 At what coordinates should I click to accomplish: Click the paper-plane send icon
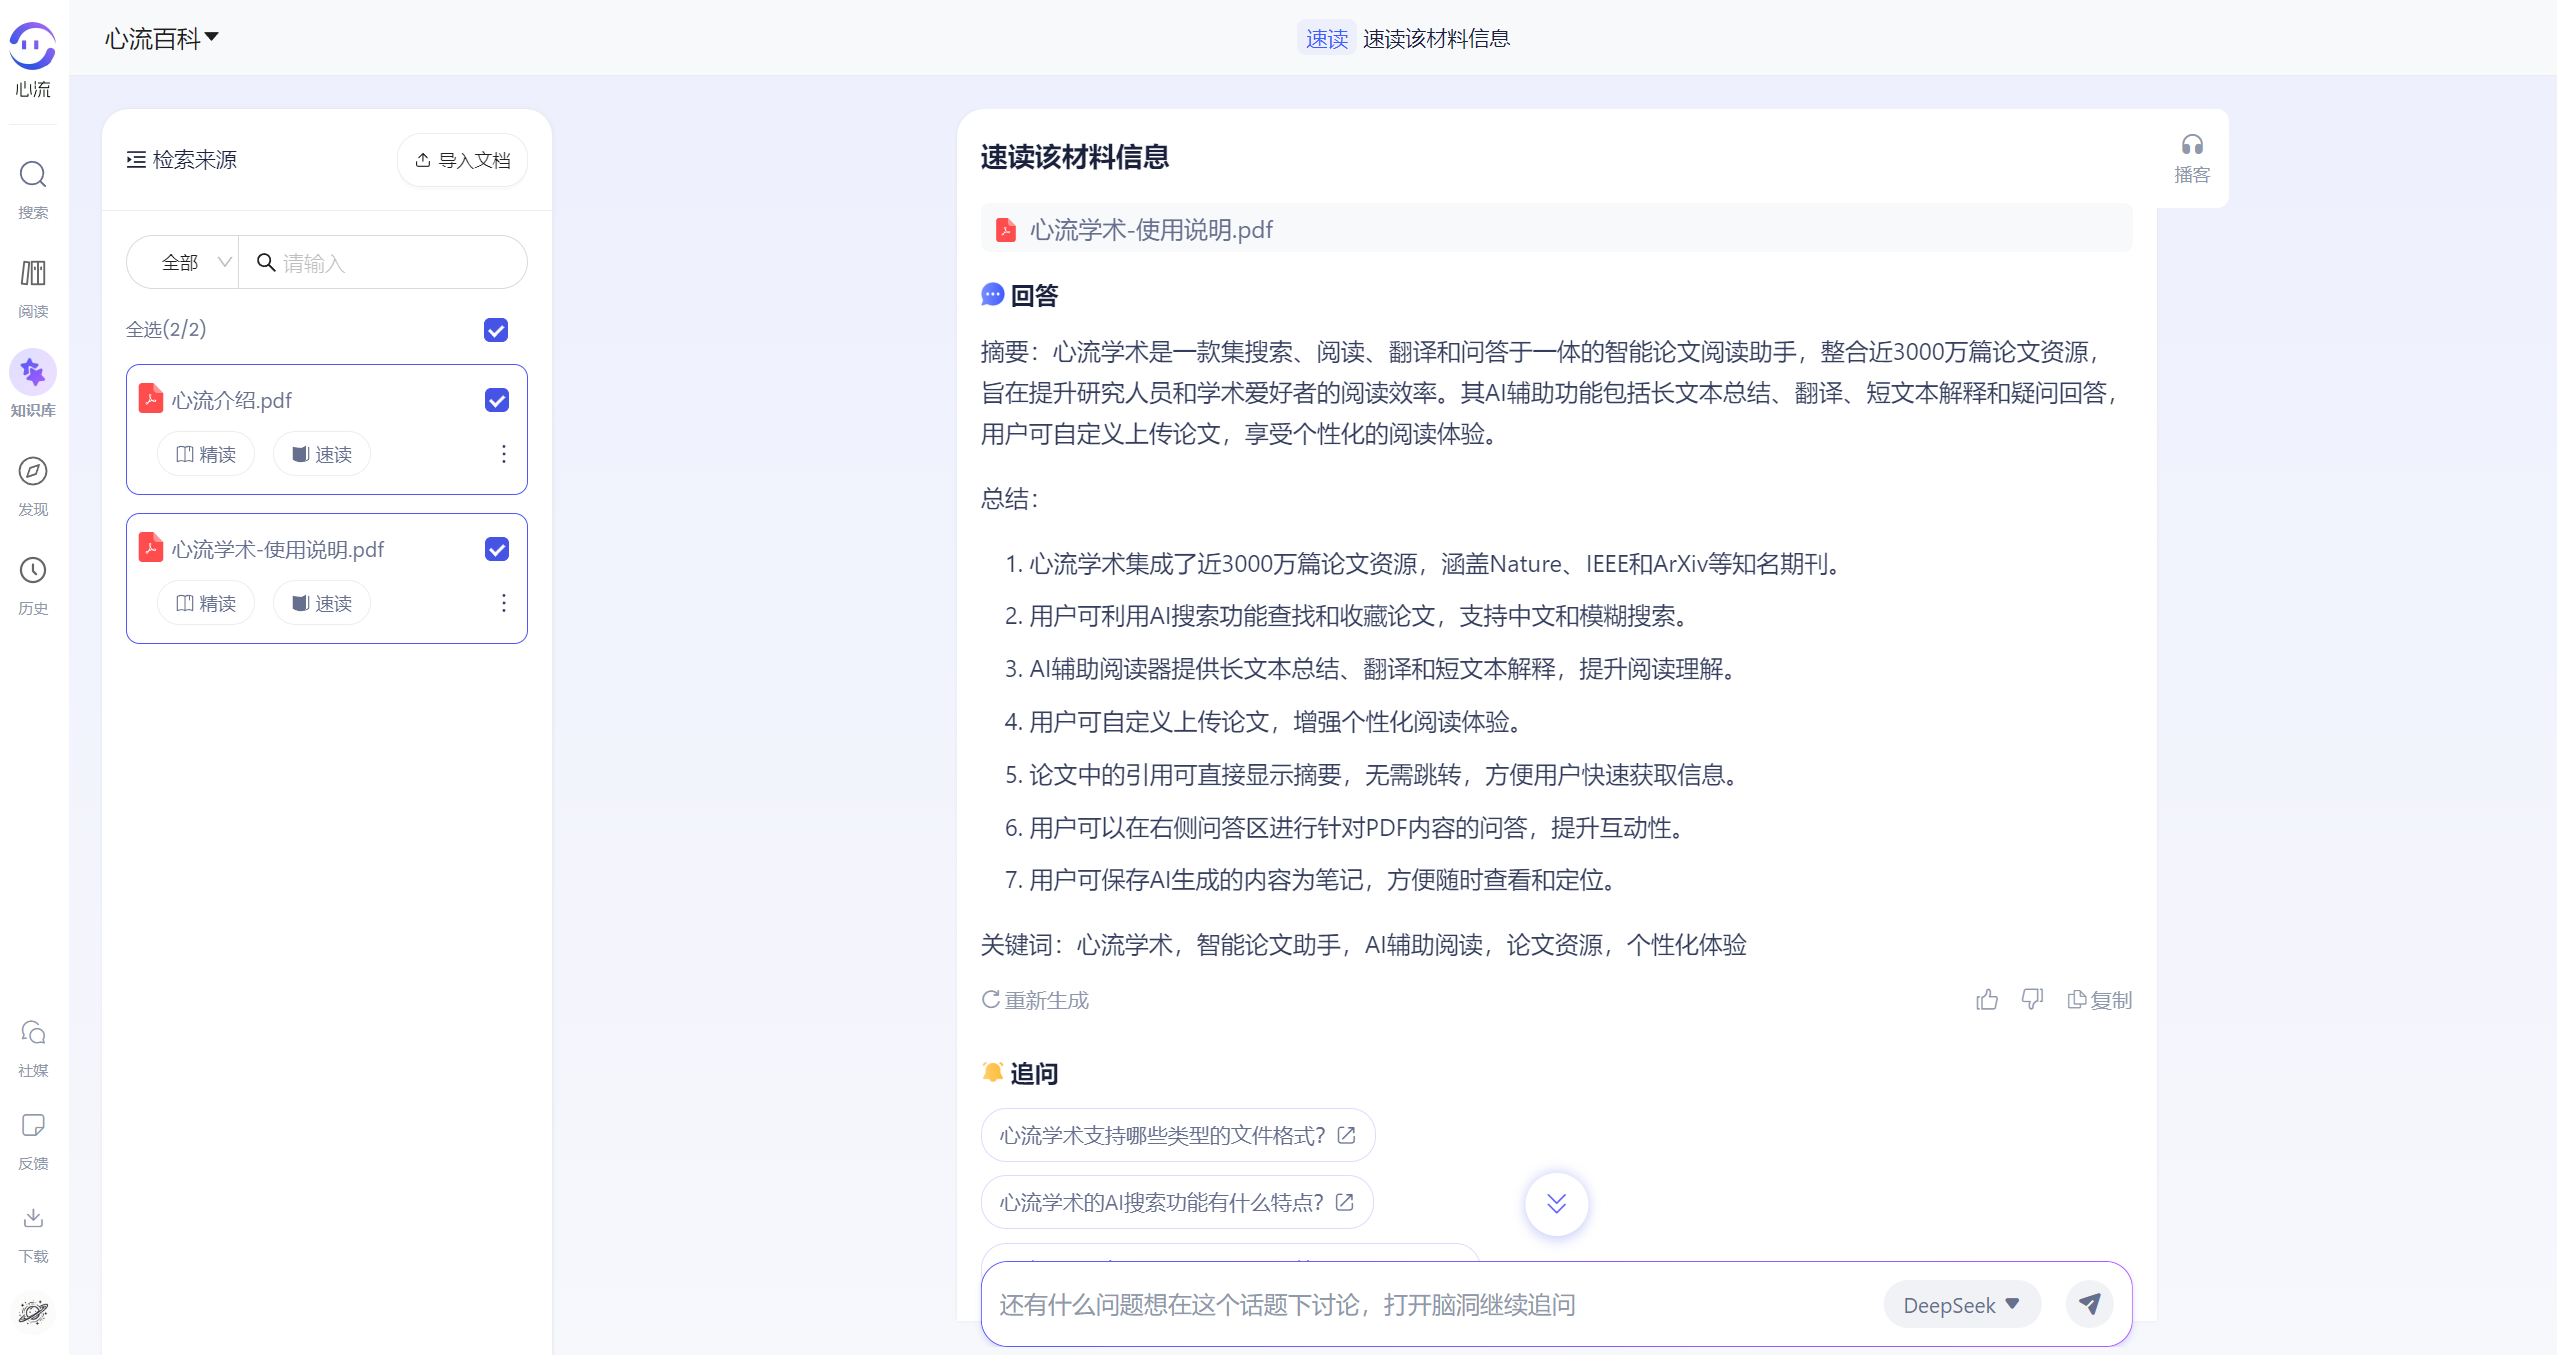point(2089,1304)
